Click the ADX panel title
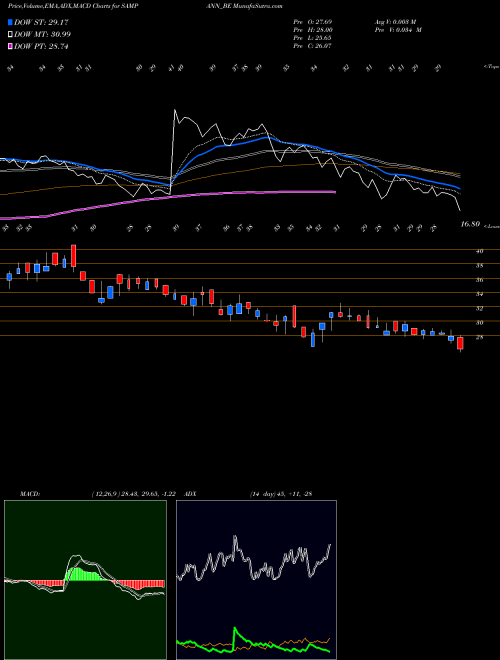This screenshot has width=500, height=660. [190, 494]
